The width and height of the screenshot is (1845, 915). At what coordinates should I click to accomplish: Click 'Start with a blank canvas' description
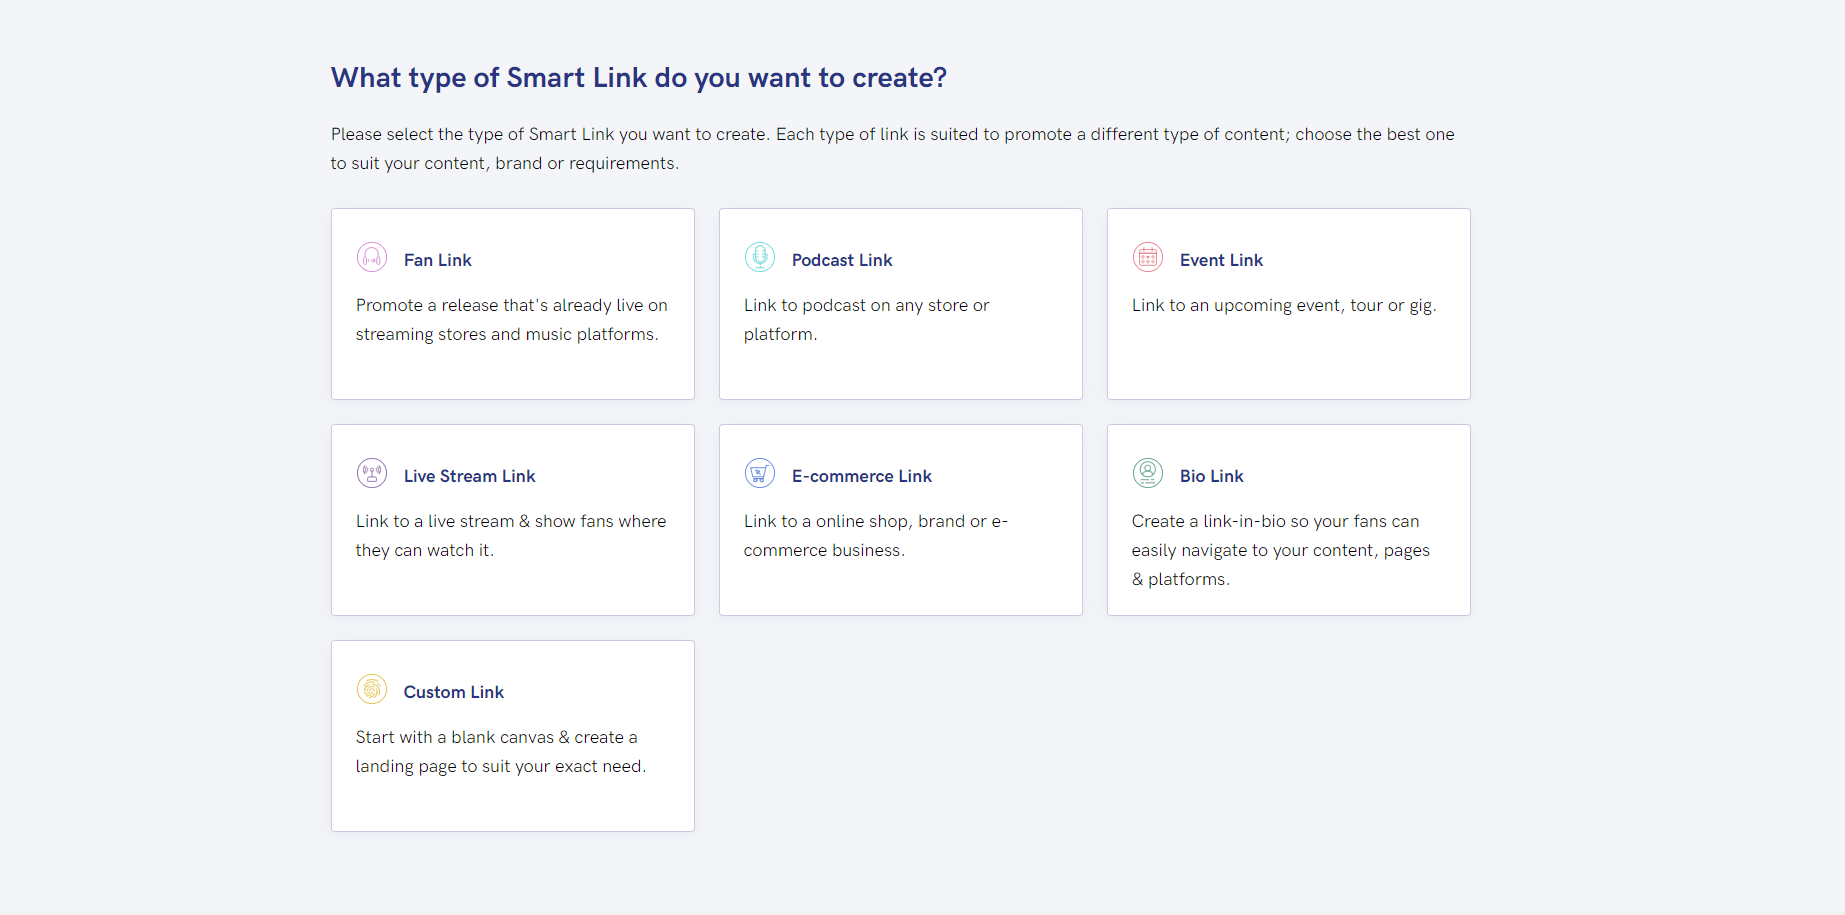tap(501, 752)
